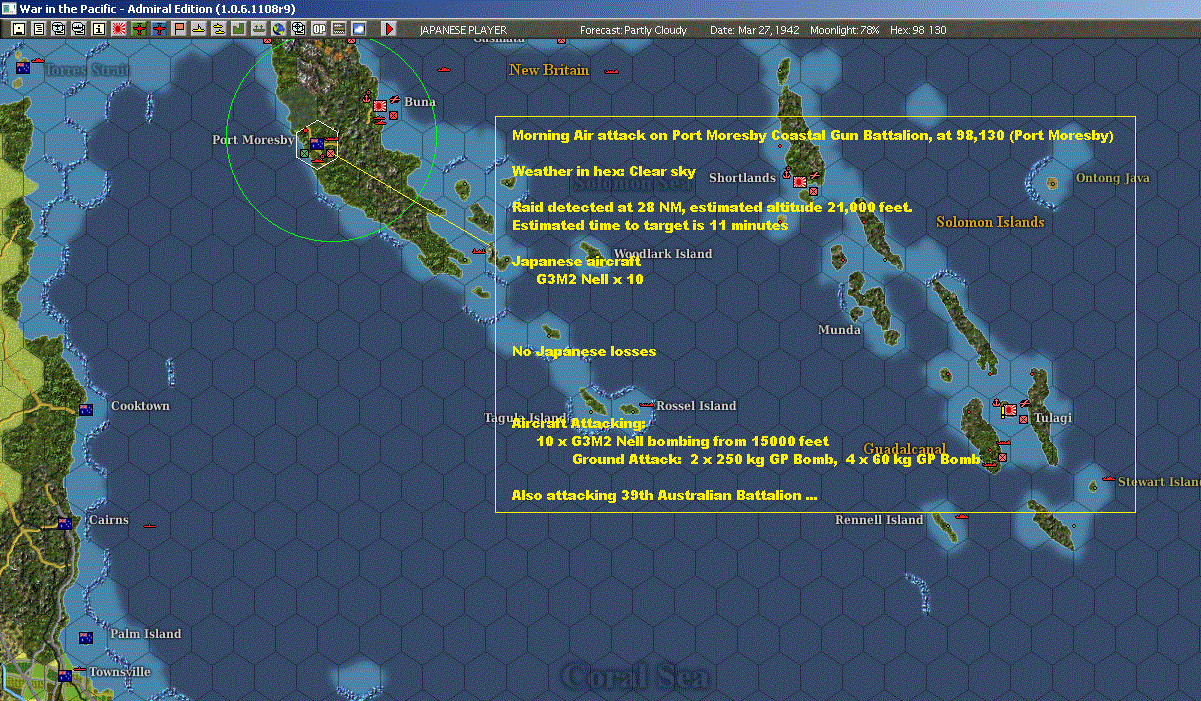Click red ship marker near Cairns
The image size is (1201, 701).
(150, 525)
